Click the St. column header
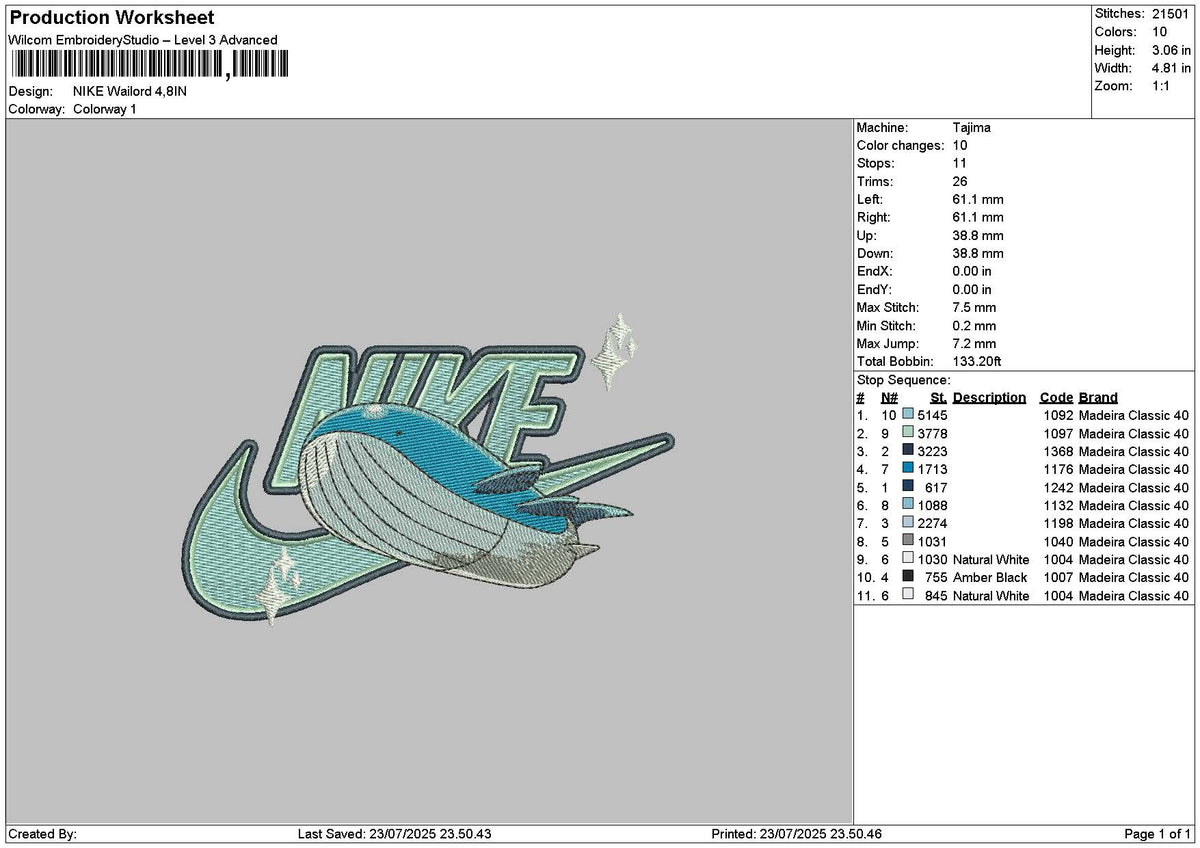Viewport: 1200px width, 848px height. (x=939, y=398)
